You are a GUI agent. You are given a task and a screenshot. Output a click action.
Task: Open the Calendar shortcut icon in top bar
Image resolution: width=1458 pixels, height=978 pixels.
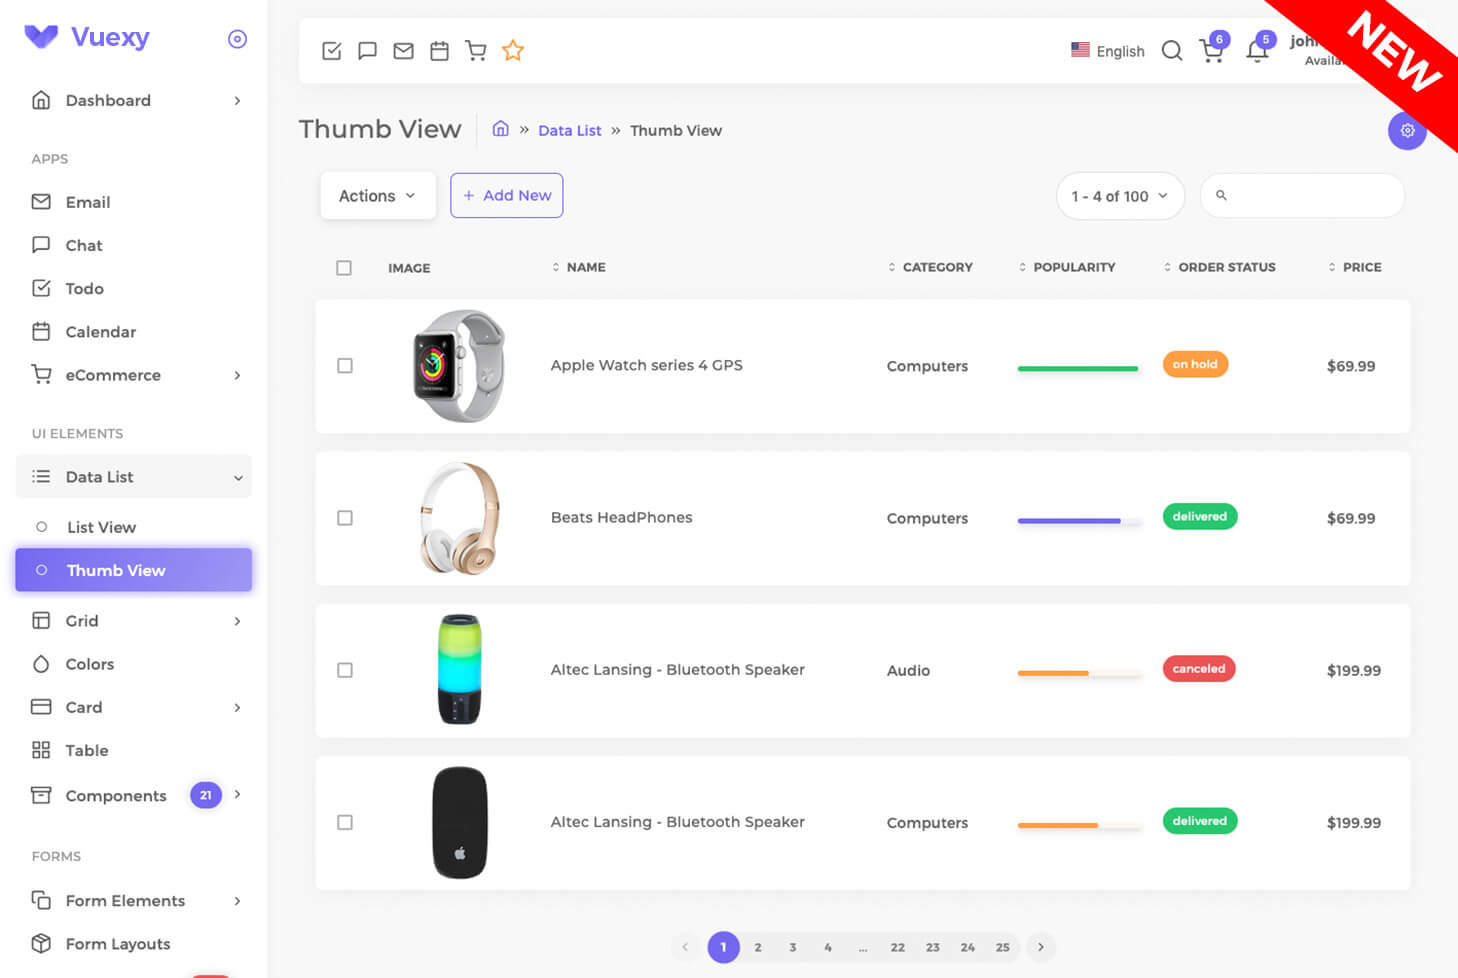click(x=439, y=51)
